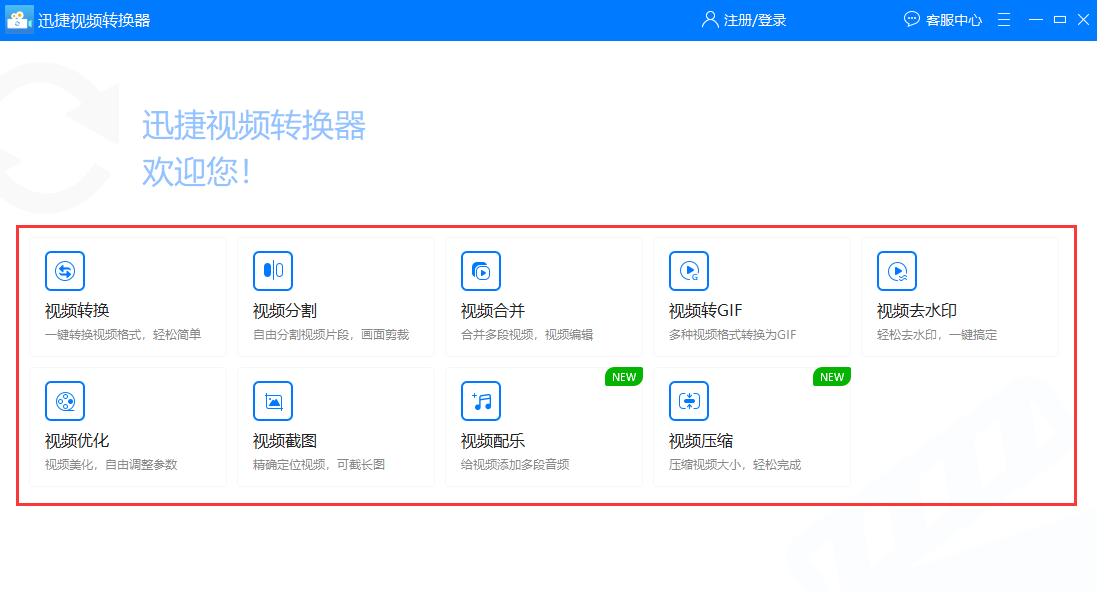This screenshot has width=1097, height=591.
Task: Click the 视频转换 title text
Action: [x=77, y=311]
